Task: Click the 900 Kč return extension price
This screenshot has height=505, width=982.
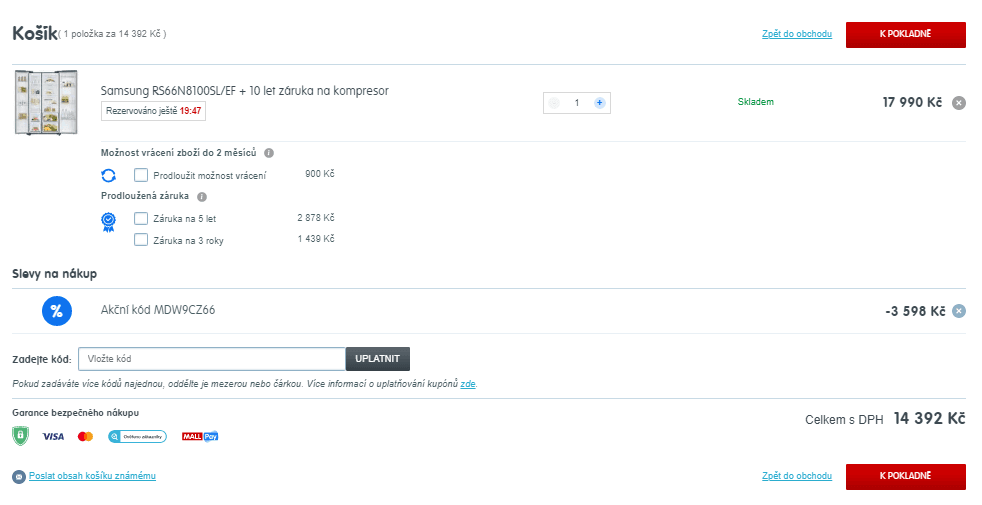Action: click(x=319, y=174)
